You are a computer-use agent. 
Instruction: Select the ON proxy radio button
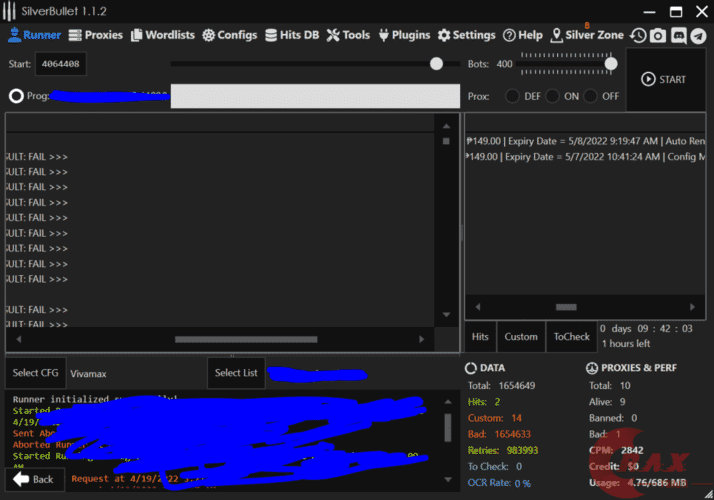[x=552, y=96]
